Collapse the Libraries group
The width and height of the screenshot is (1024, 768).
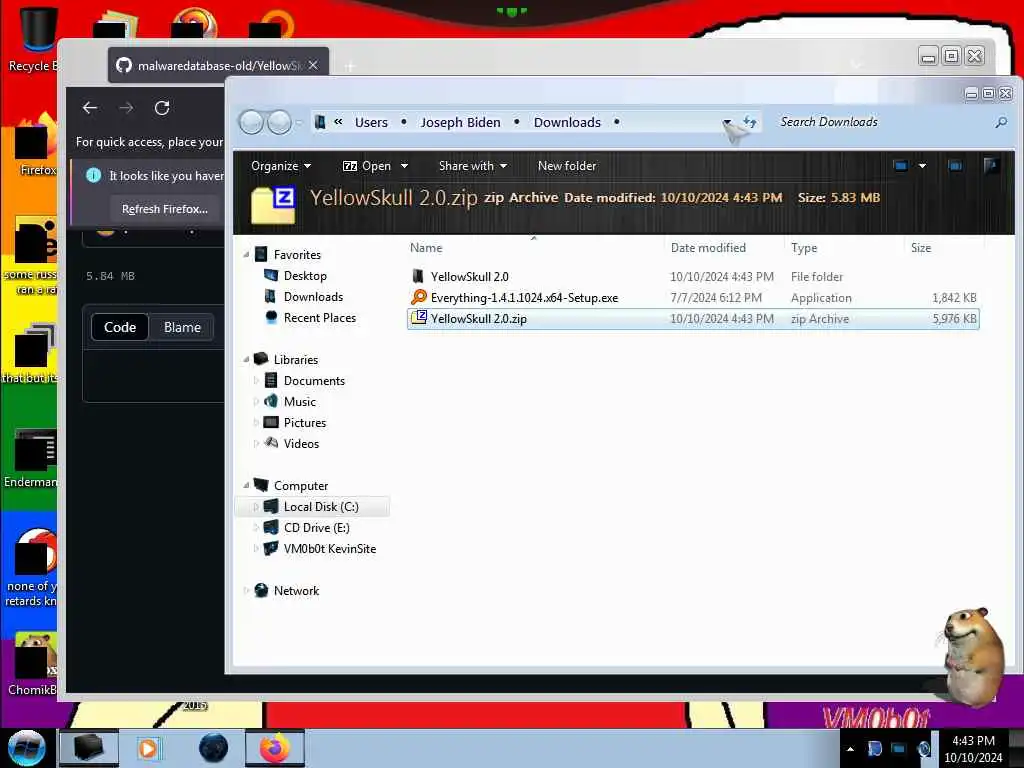pos(246,359)
